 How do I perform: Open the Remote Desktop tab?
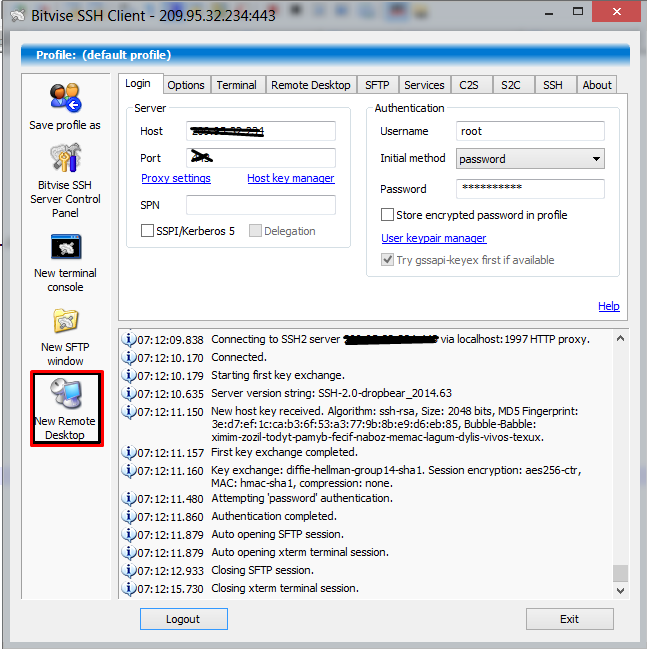[311, 85]
